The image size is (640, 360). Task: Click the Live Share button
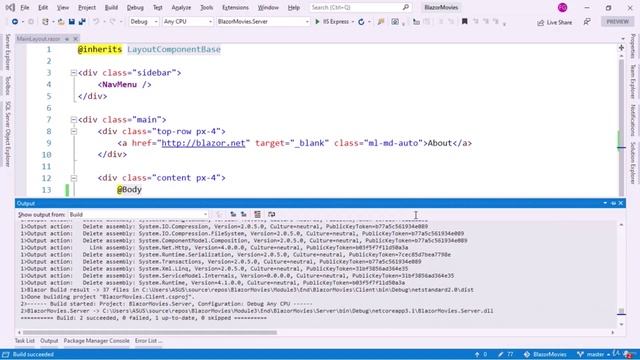555,22
